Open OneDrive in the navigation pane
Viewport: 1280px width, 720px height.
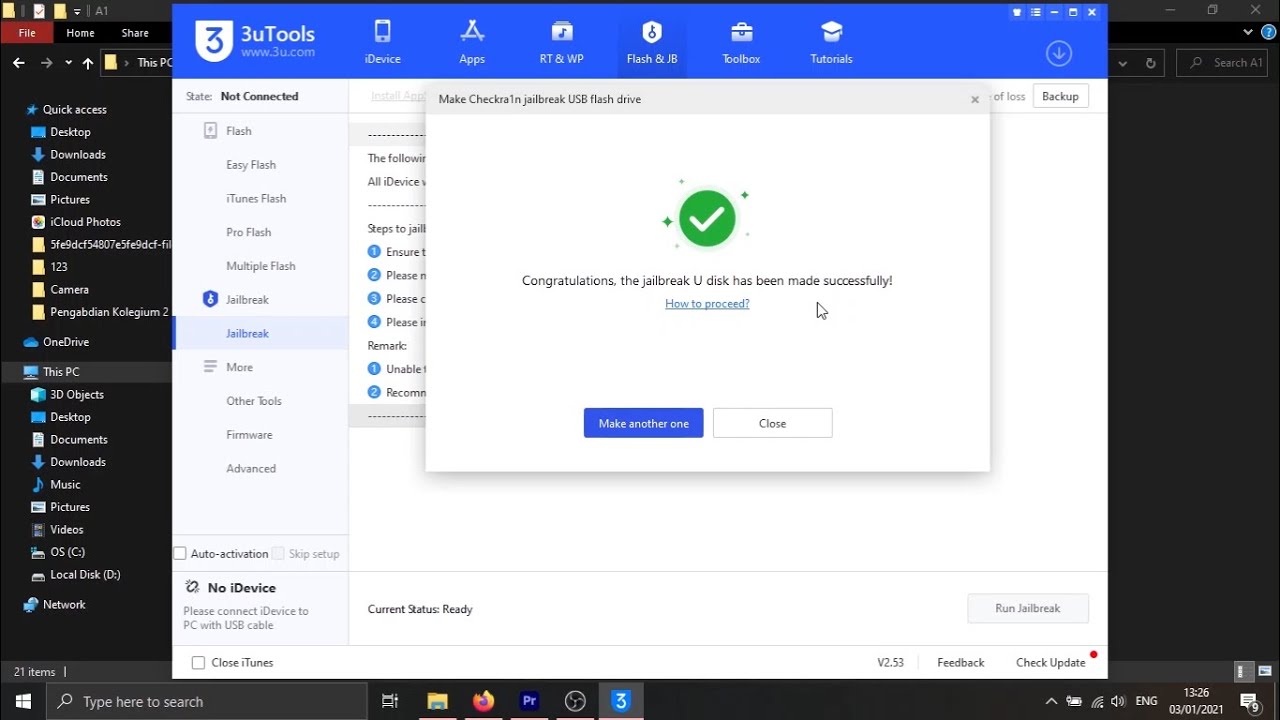pyautogui.click(x=66, y=342)
